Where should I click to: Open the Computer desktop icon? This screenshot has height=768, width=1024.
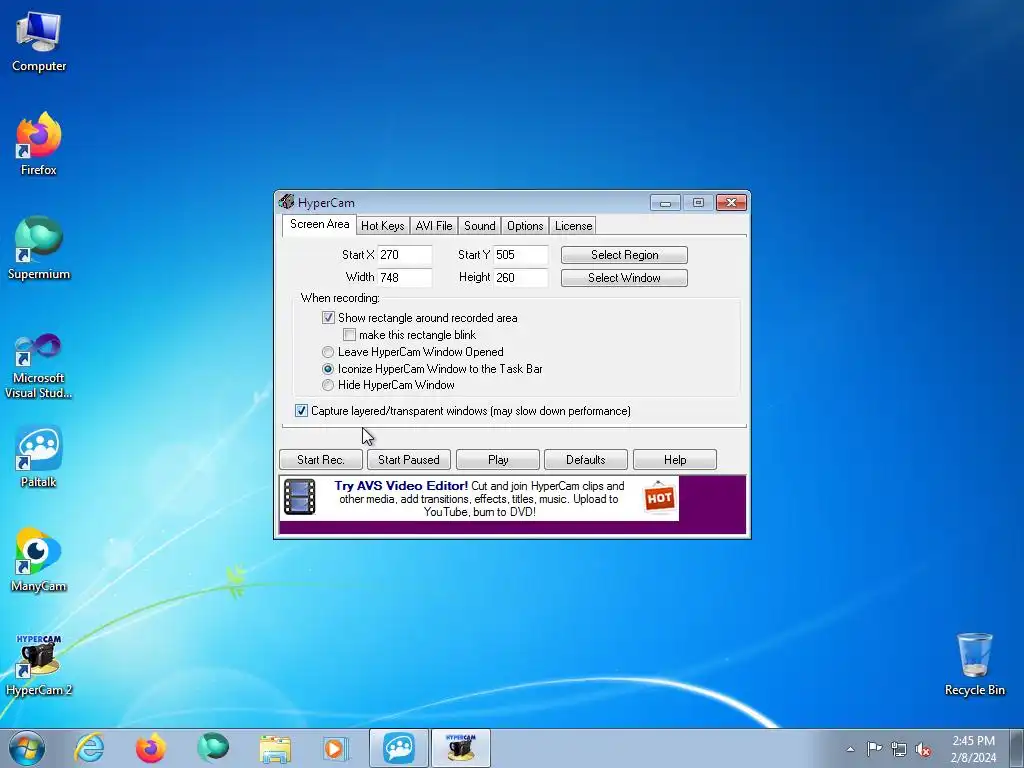[x=39, y=41]
